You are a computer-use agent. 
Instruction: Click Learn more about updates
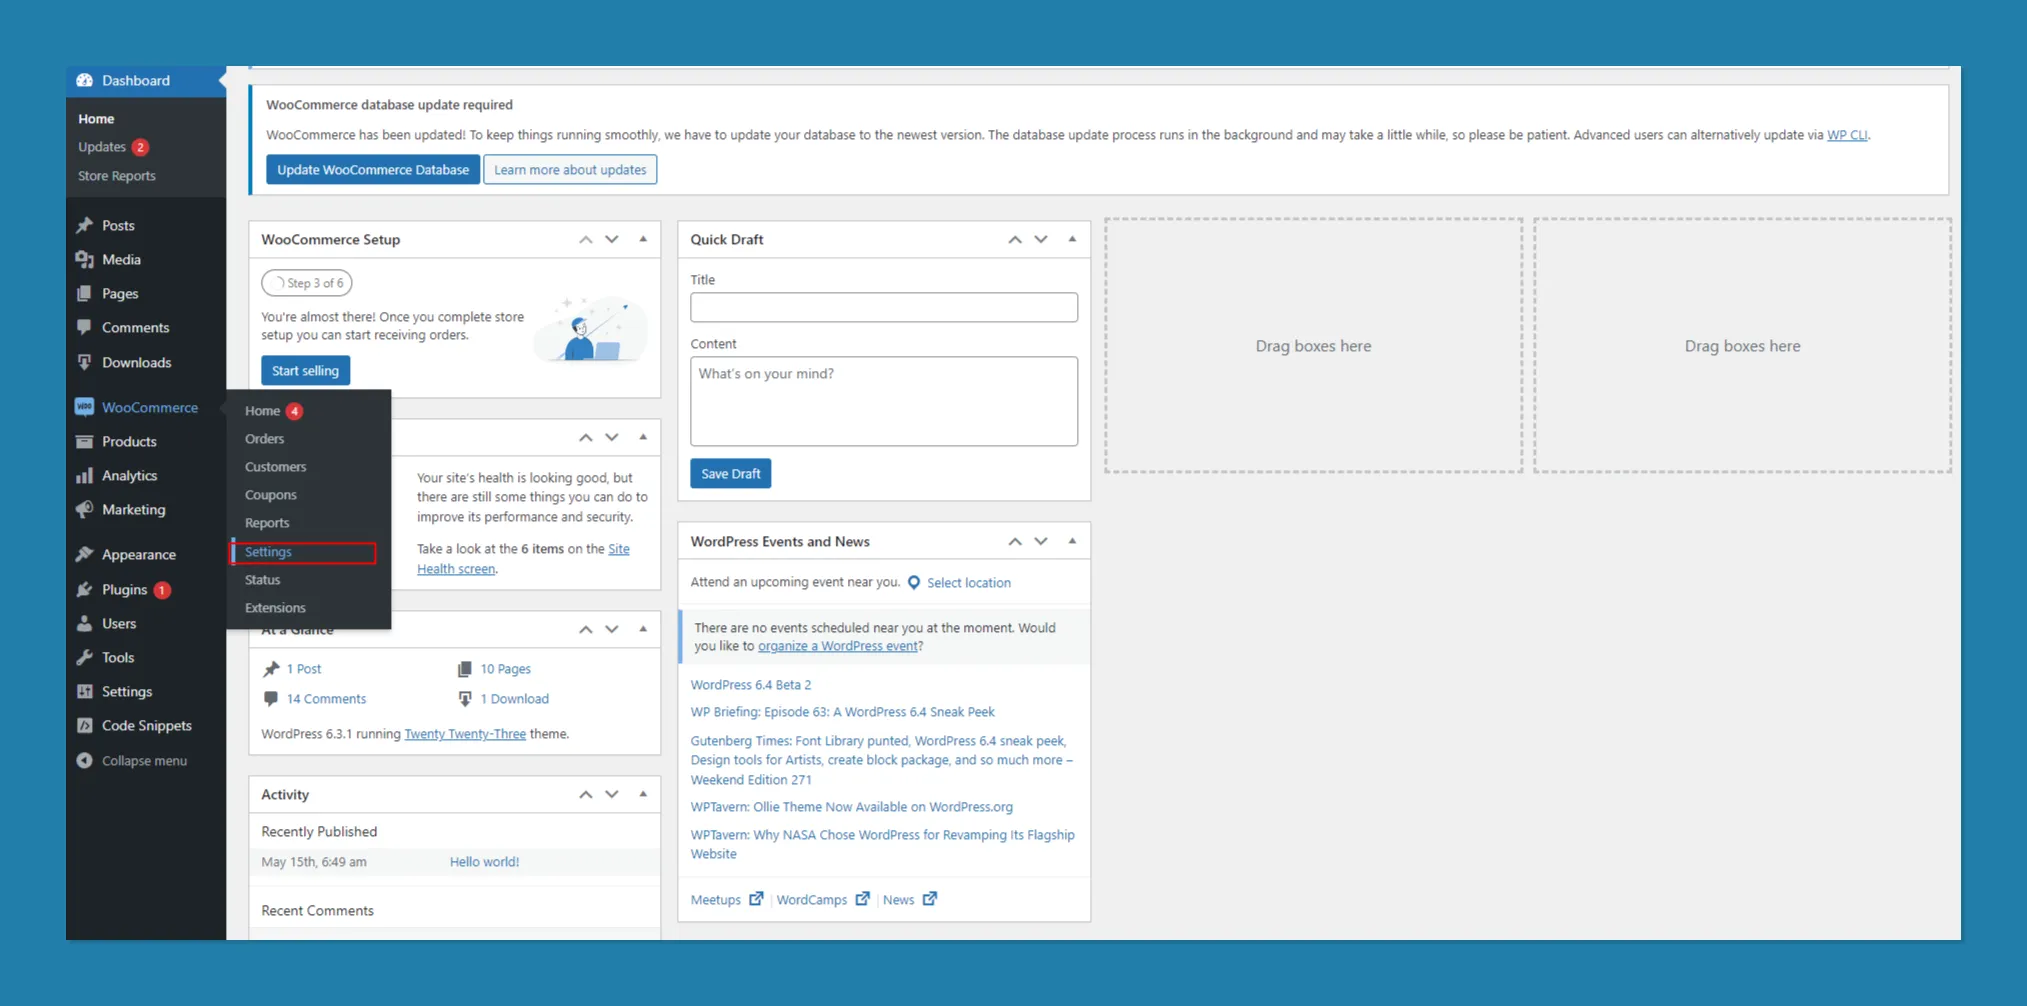[x=570, y=170]
